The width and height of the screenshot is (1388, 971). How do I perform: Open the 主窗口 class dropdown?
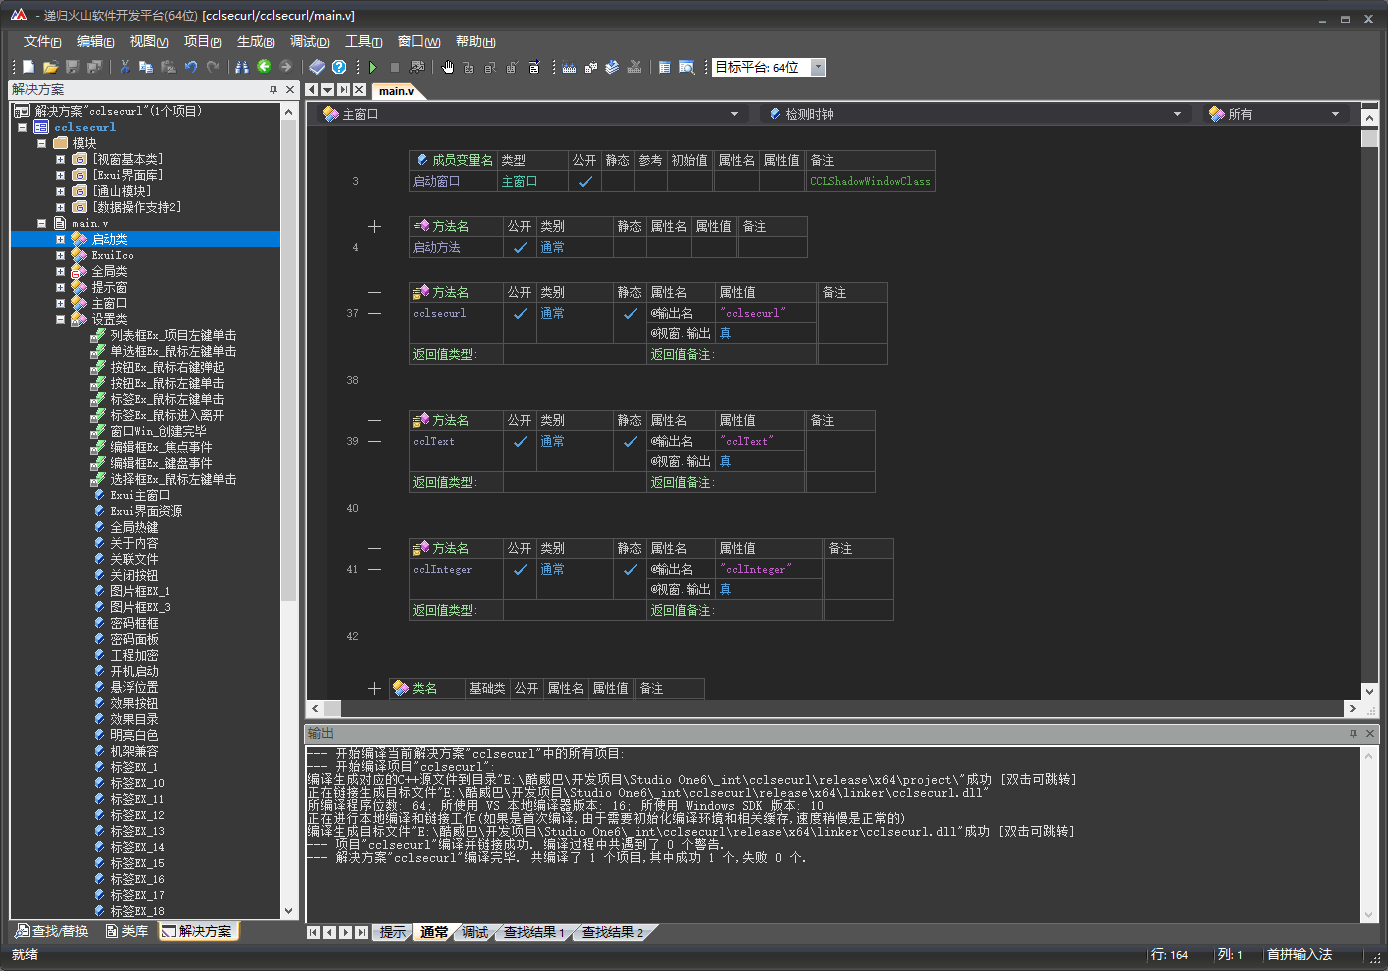point(734,114)
